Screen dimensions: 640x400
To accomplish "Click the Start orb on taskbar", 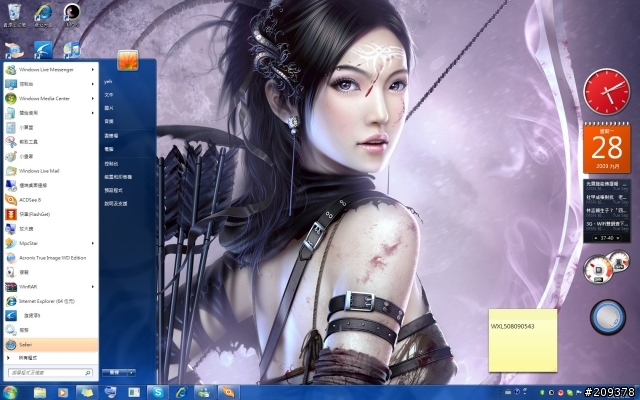I will pyautogui.click(x=9, y=392).
